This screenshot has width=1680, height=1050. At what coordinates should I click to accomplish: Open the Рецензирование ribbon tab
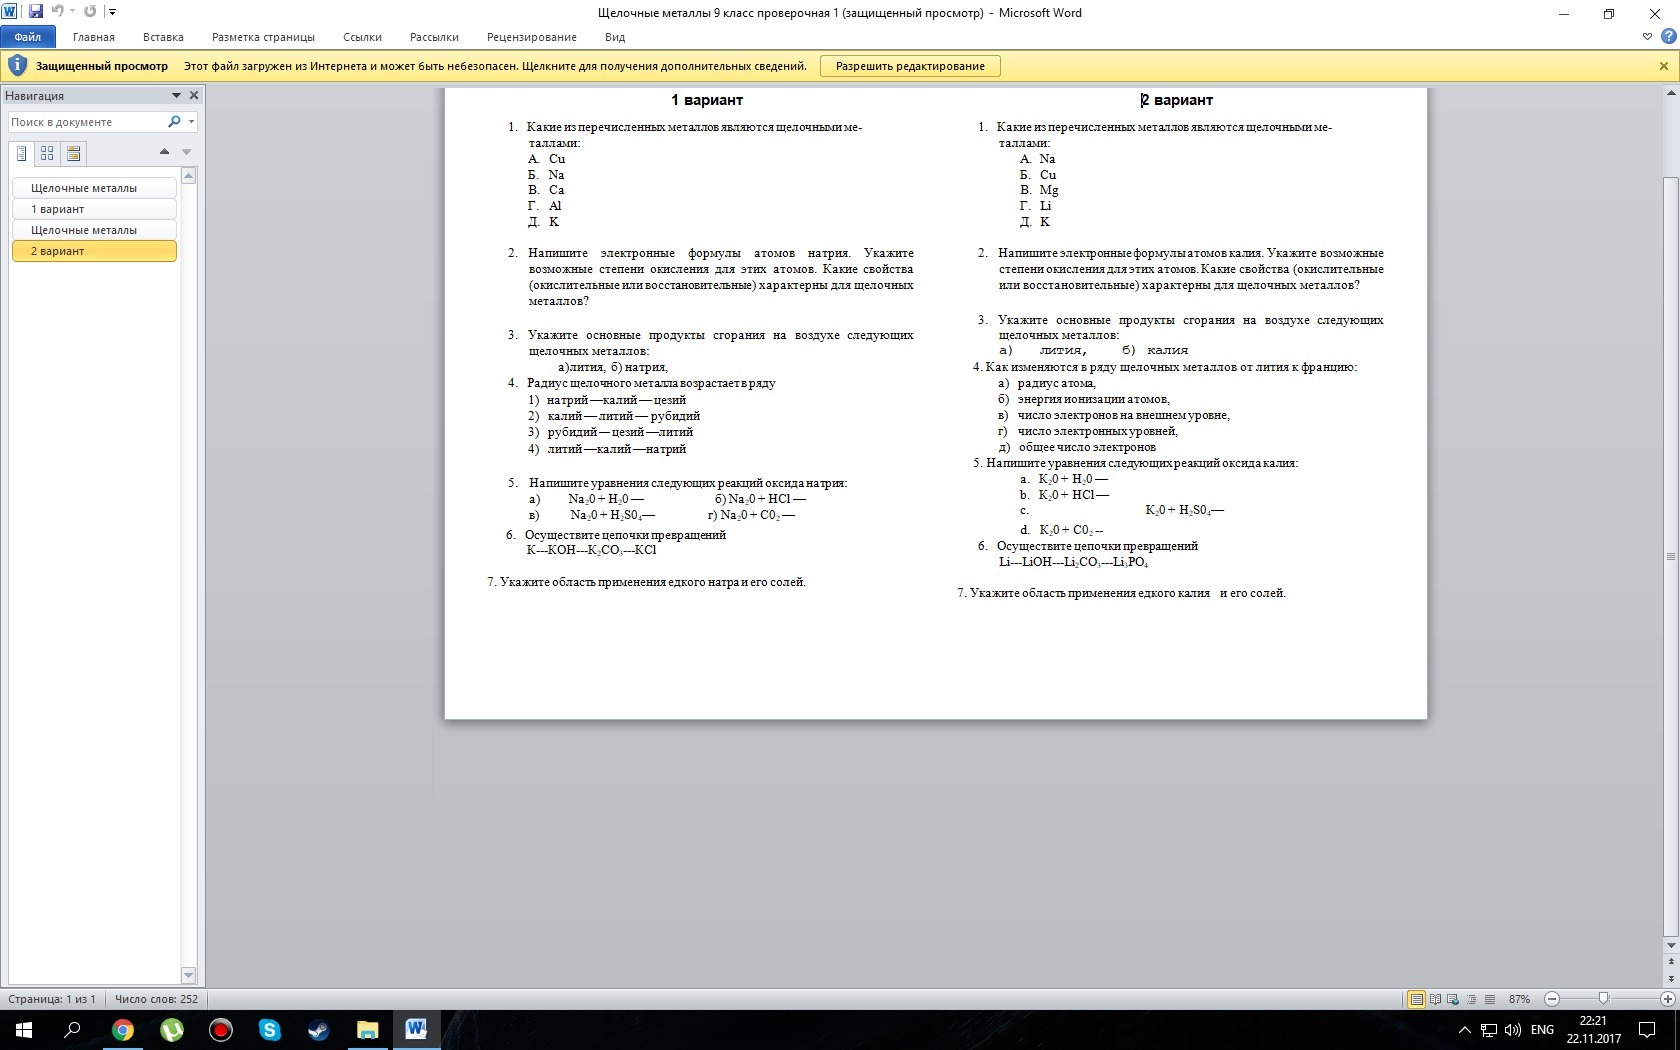[x=531, y=37]
